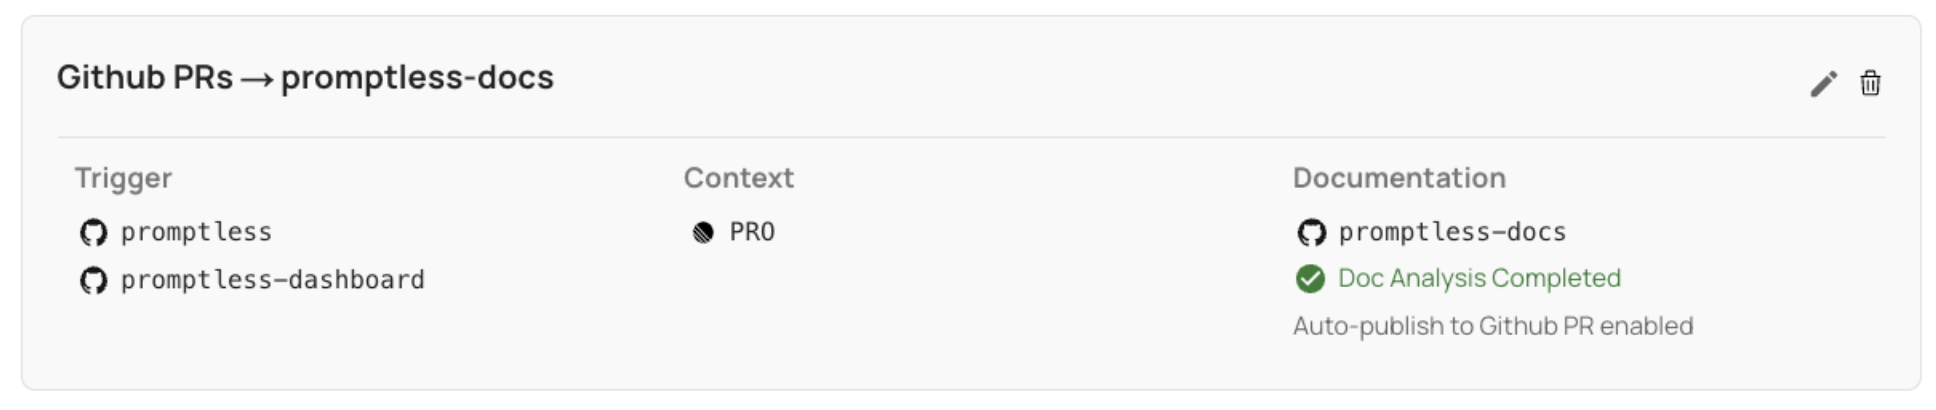Open the PRO context project

point(752,232)
